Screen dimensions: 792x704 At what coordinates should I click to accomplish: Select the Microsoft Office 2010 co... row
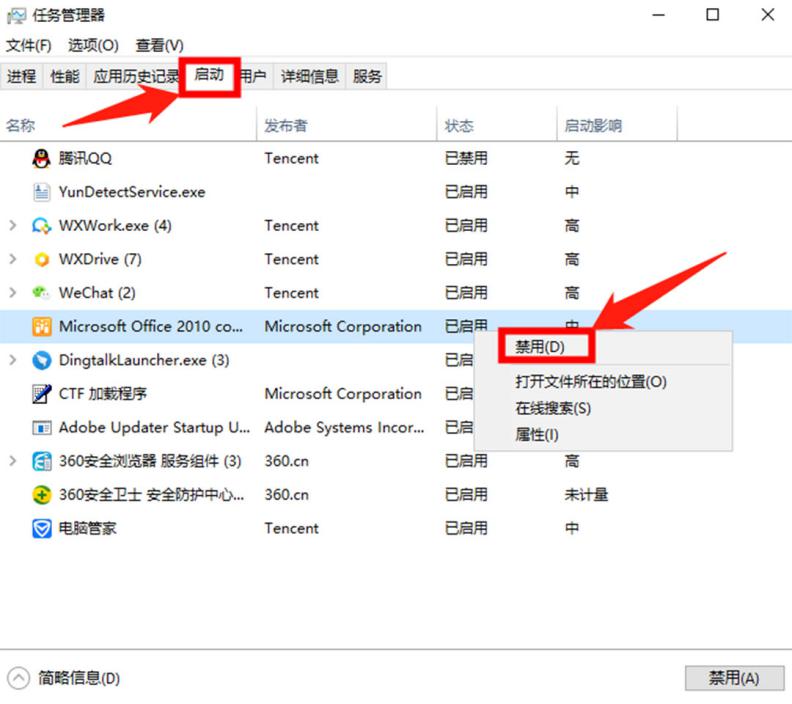point(396,326)
